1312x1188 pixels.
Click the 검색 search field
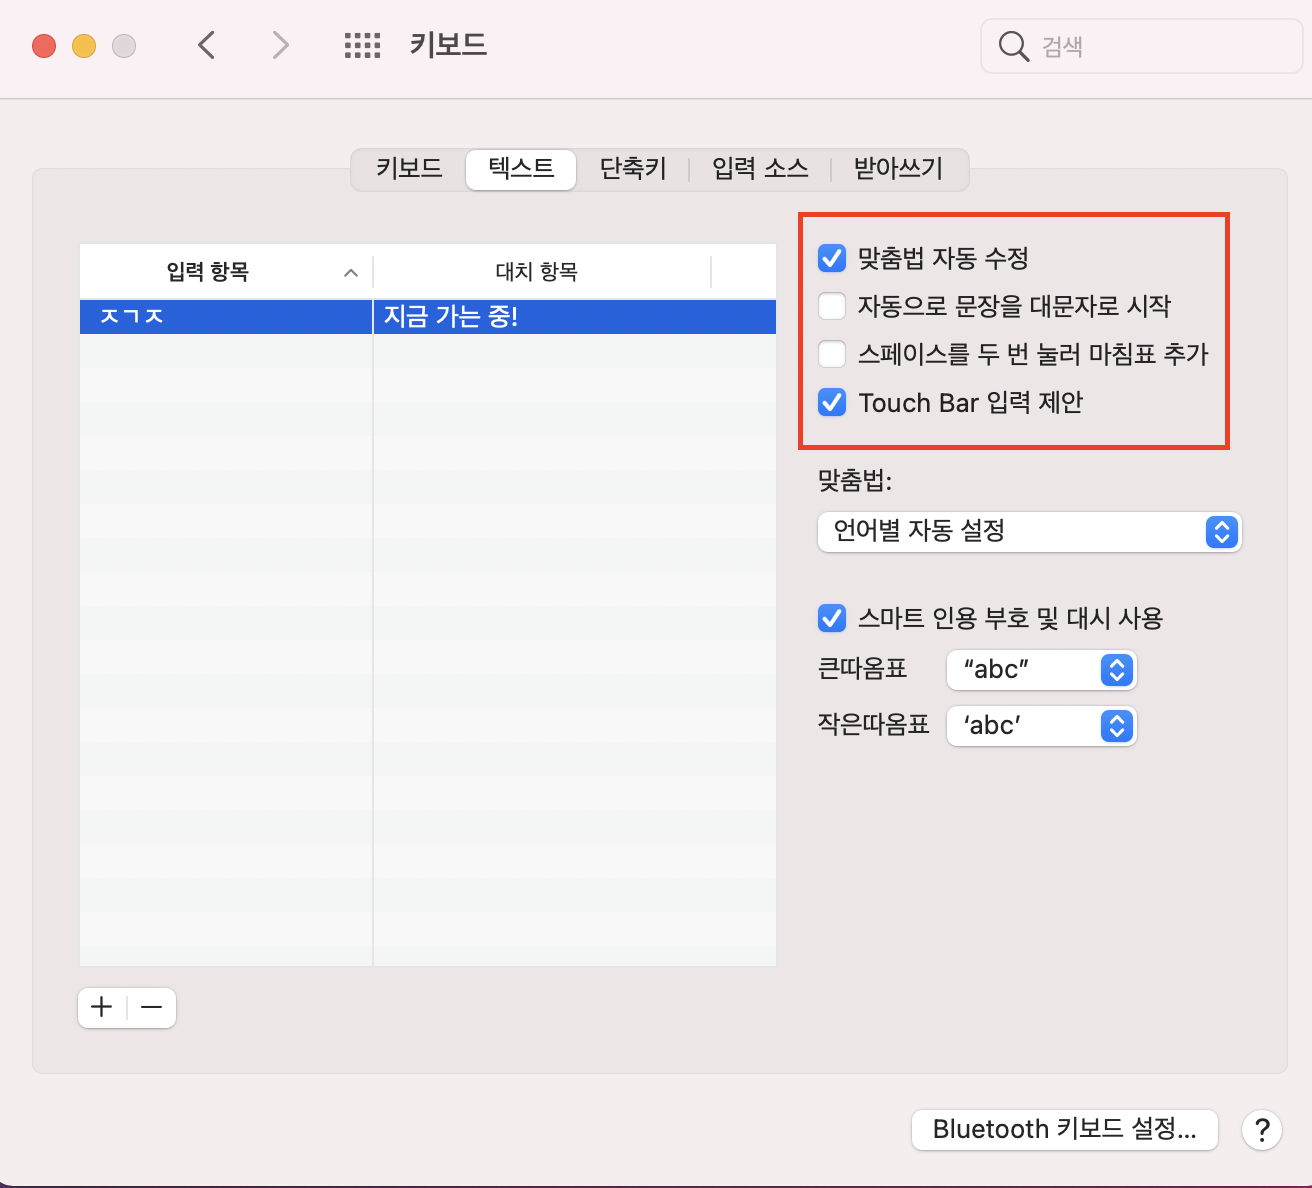point(1142,46)
